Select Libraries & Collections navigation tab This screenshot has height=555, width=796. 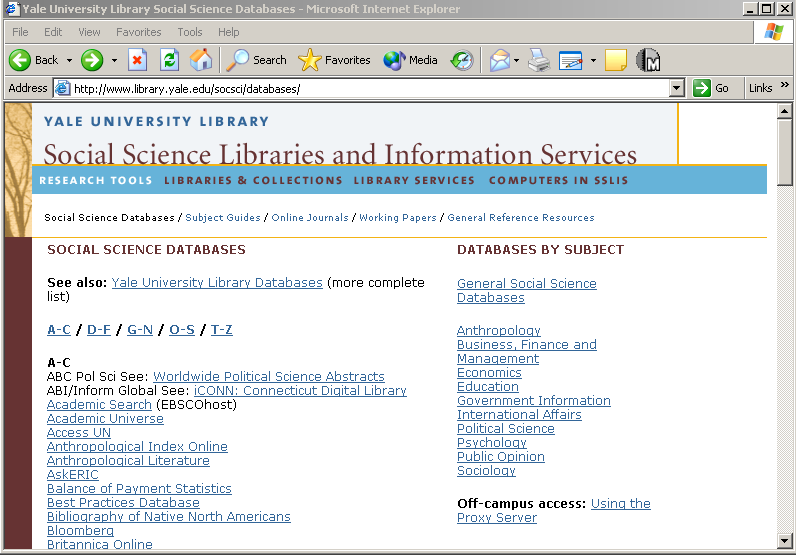point(253,181)
